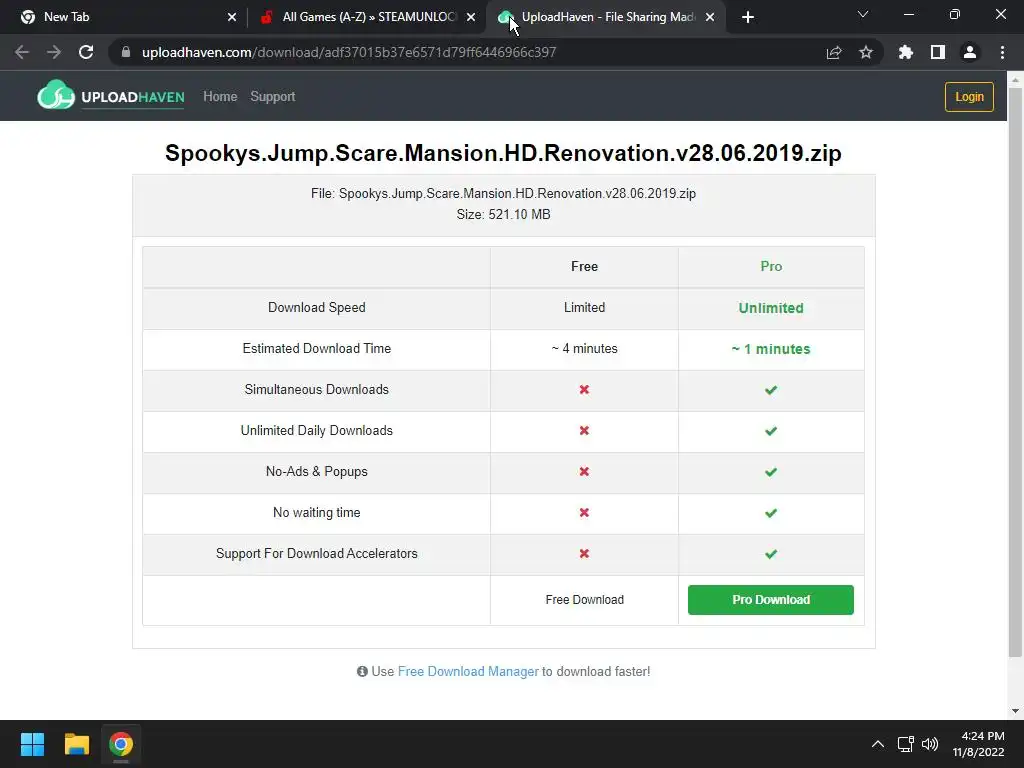Click the red X for Support For Download Accelerators

[584, 554]
